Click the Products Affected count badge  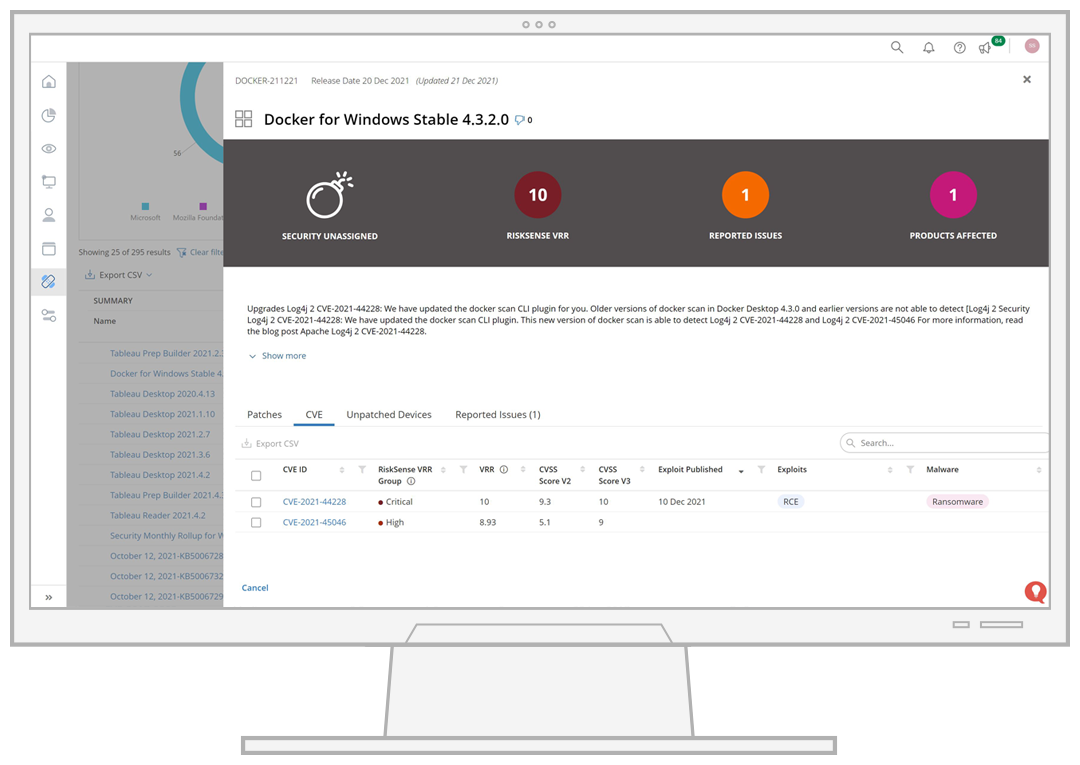coord(953,195)
